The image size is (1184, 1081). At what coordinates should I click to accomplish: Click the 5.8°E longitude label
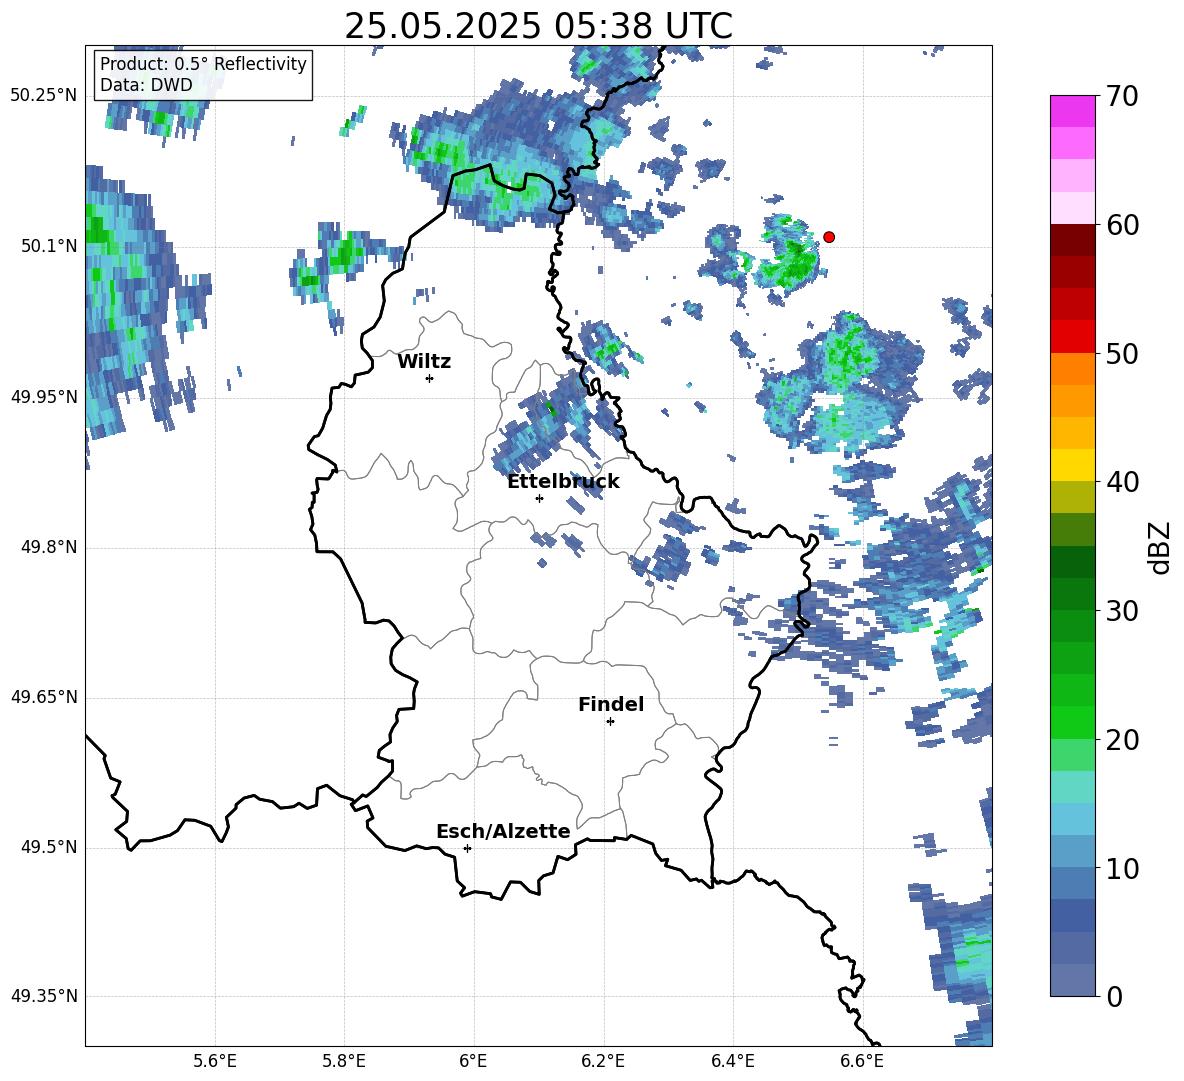[x=344, y=1061]
